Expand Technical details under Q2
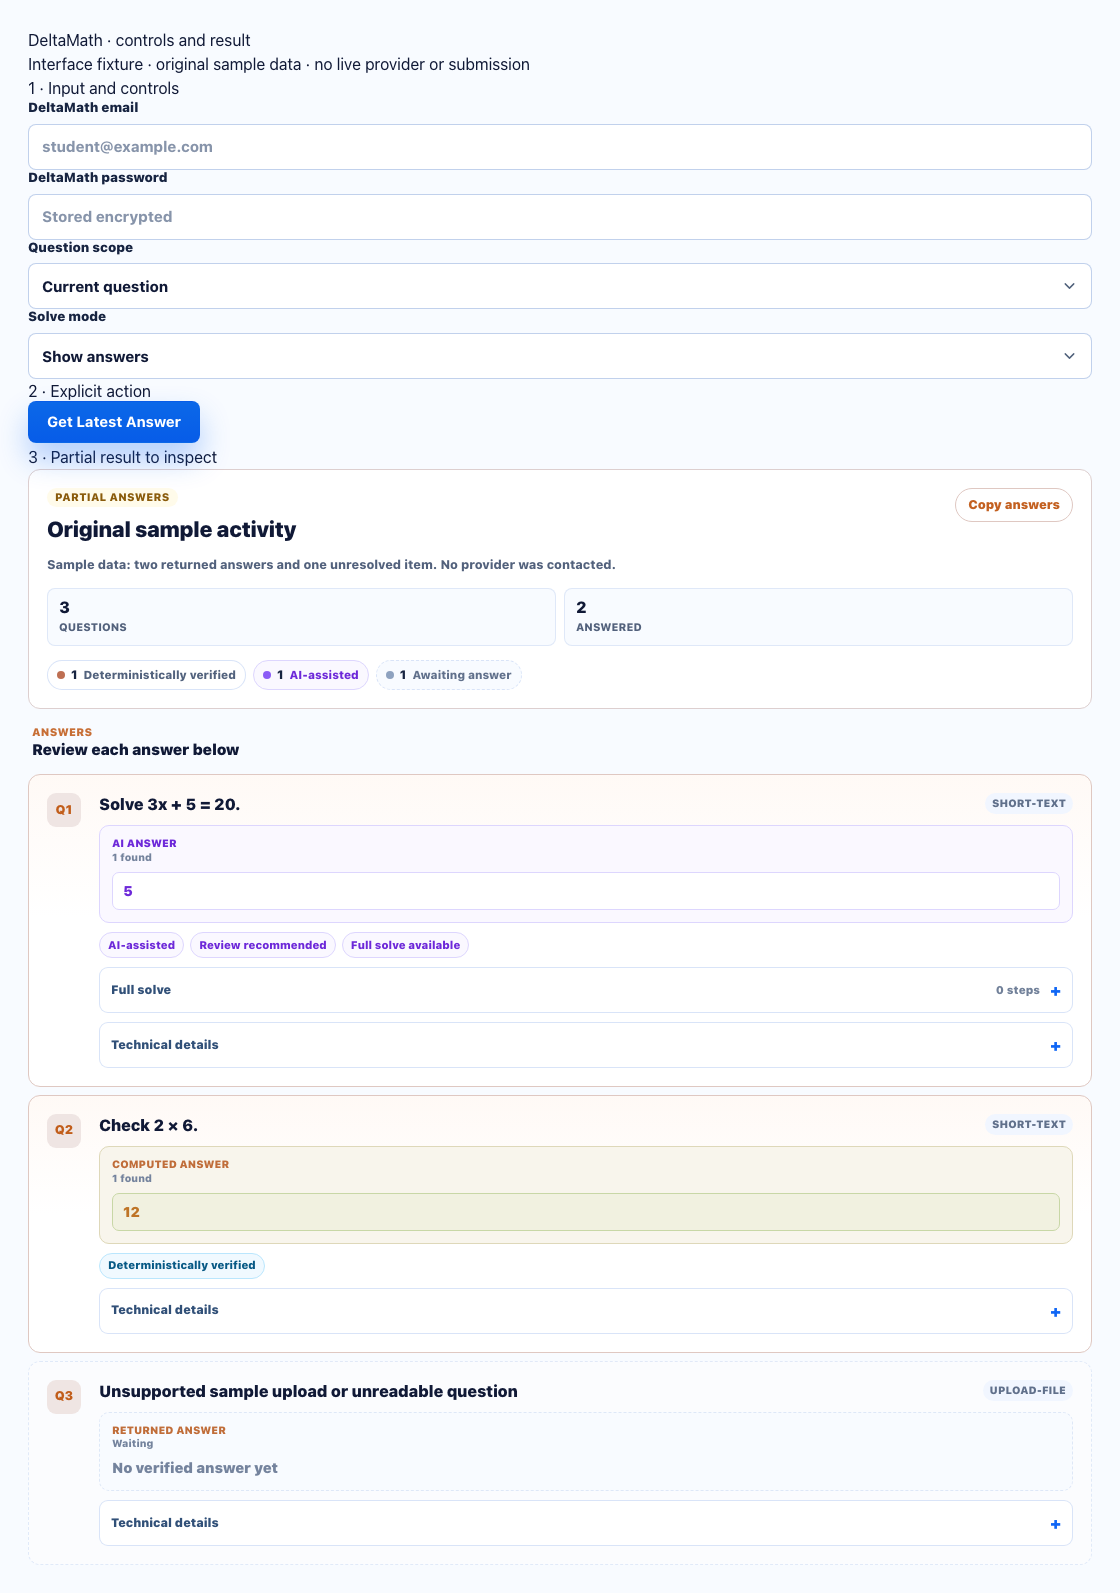1120x1593 pixels. pos(585,1311)
